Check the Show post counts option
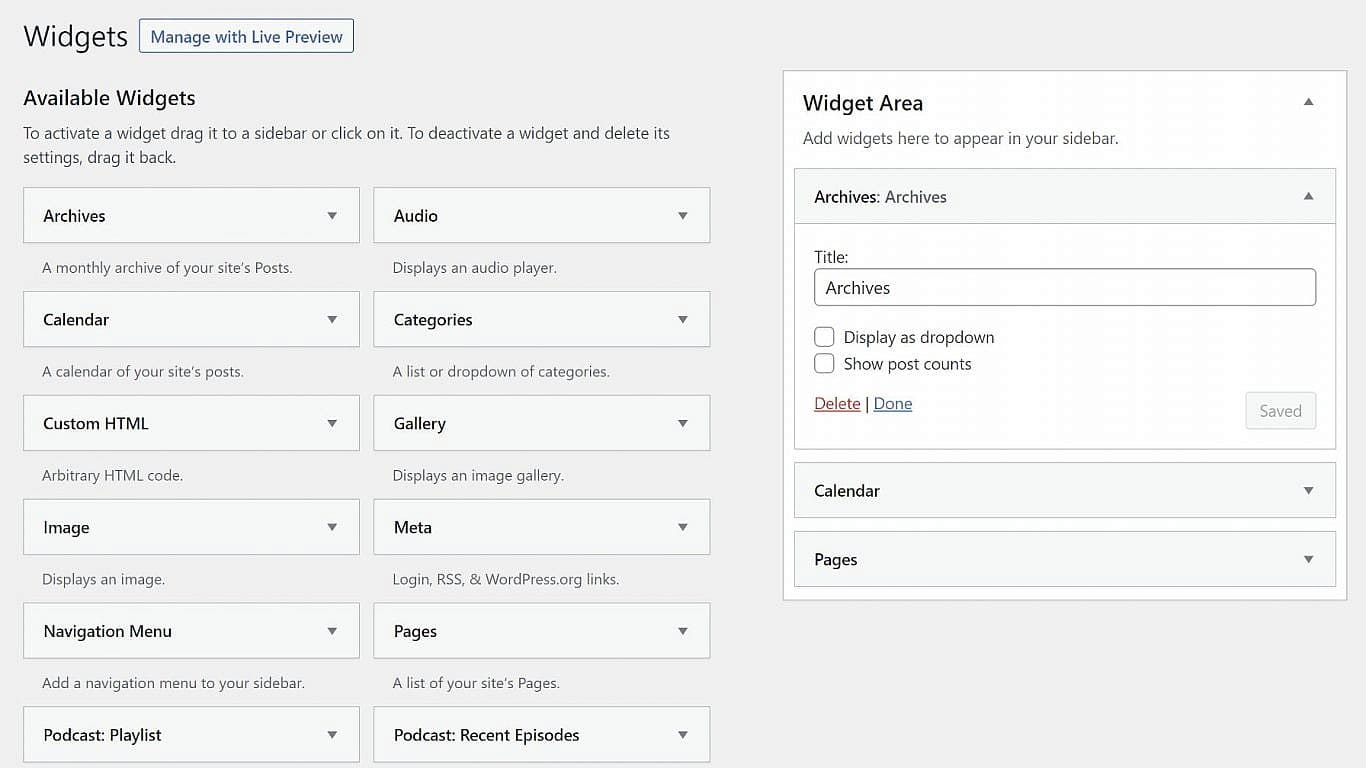 click(x=824, y=364)
